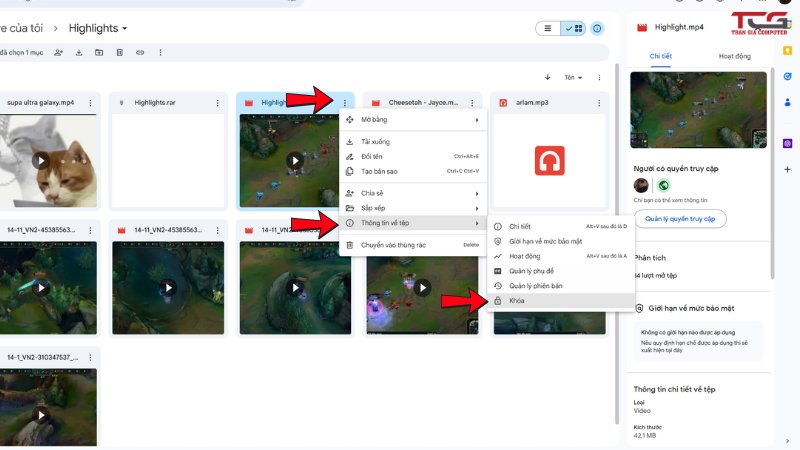Click the Quản lý quyền truy cập button

680,219
